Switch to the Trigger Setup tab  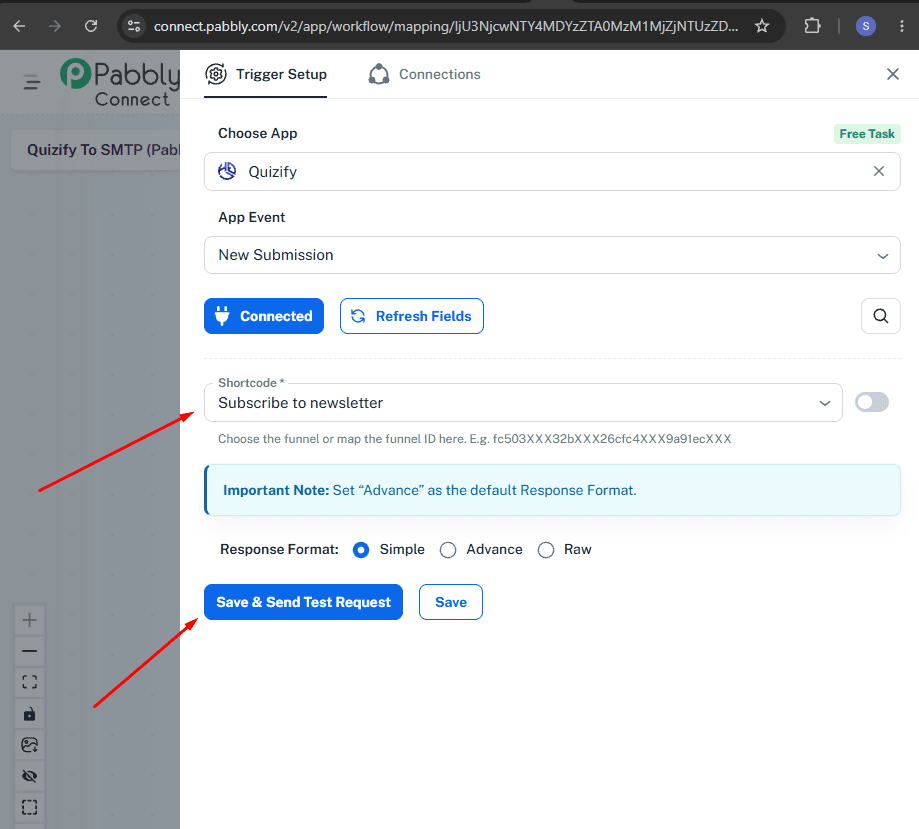tap(266, 74)
